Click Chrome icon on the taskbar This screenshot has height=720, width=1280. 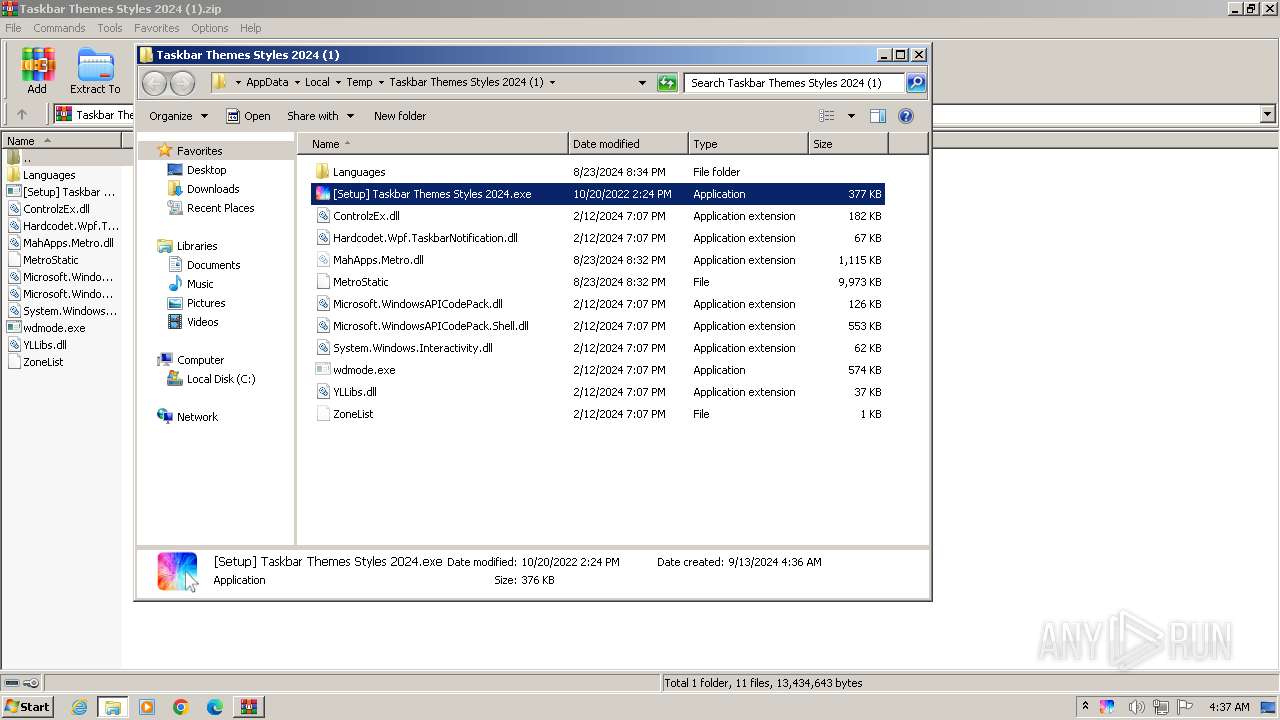point(181,707)
